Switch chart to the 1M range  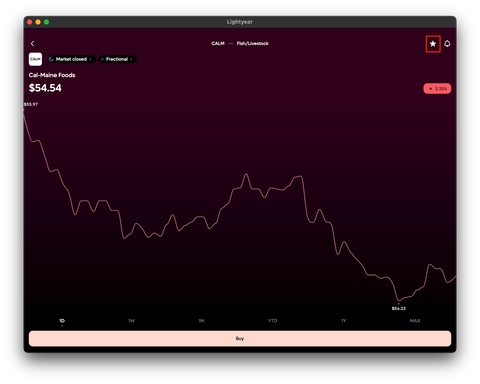coord(201,321)
